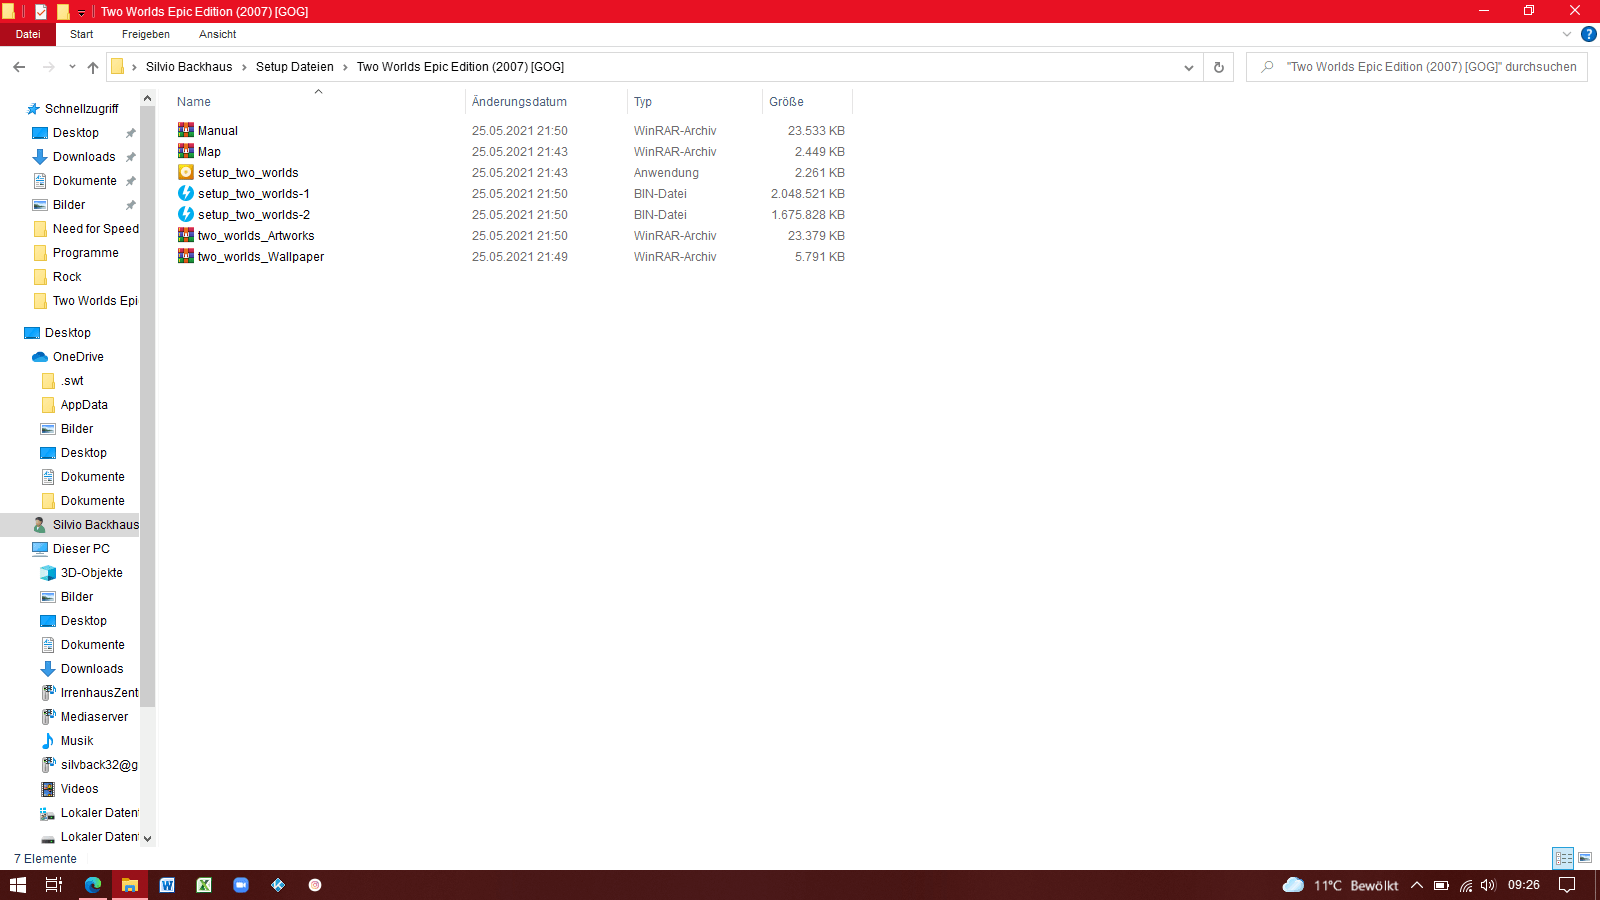Open the Freigeben ribbon tab
Viewport: 1600px width, 900px height.
click(x=146, y=34)
